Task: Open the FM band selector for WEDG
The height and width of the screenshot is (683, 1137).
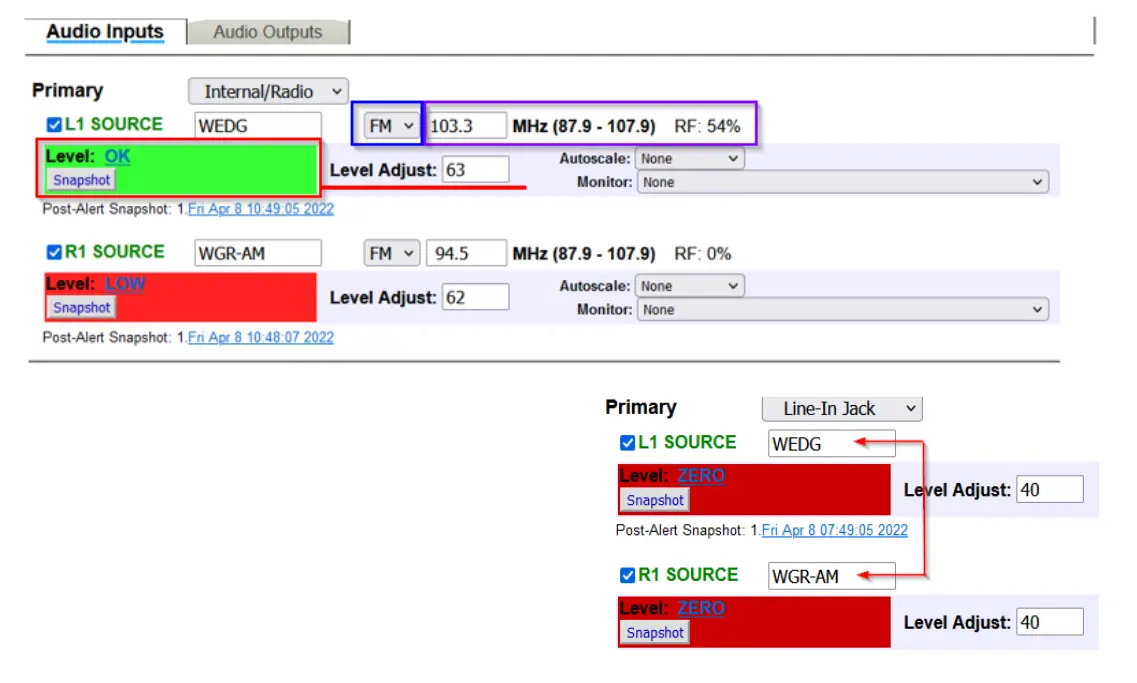Action: pyautogui.click(x=389, y=125)
